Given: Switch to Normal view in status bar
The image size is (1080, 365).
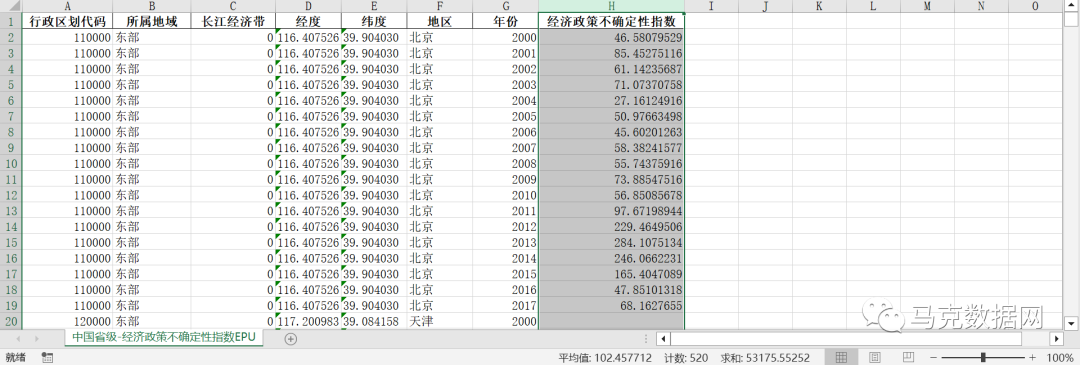Looking at the screenshot, I should [841, 357].
